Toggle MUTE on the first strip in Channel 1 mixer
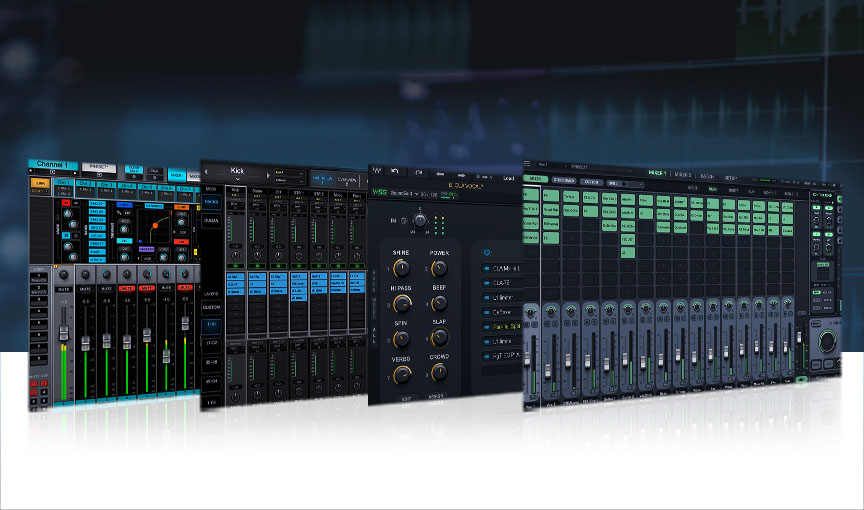The height and width of the screenshot is (510, 864). [x=64, y=289]
